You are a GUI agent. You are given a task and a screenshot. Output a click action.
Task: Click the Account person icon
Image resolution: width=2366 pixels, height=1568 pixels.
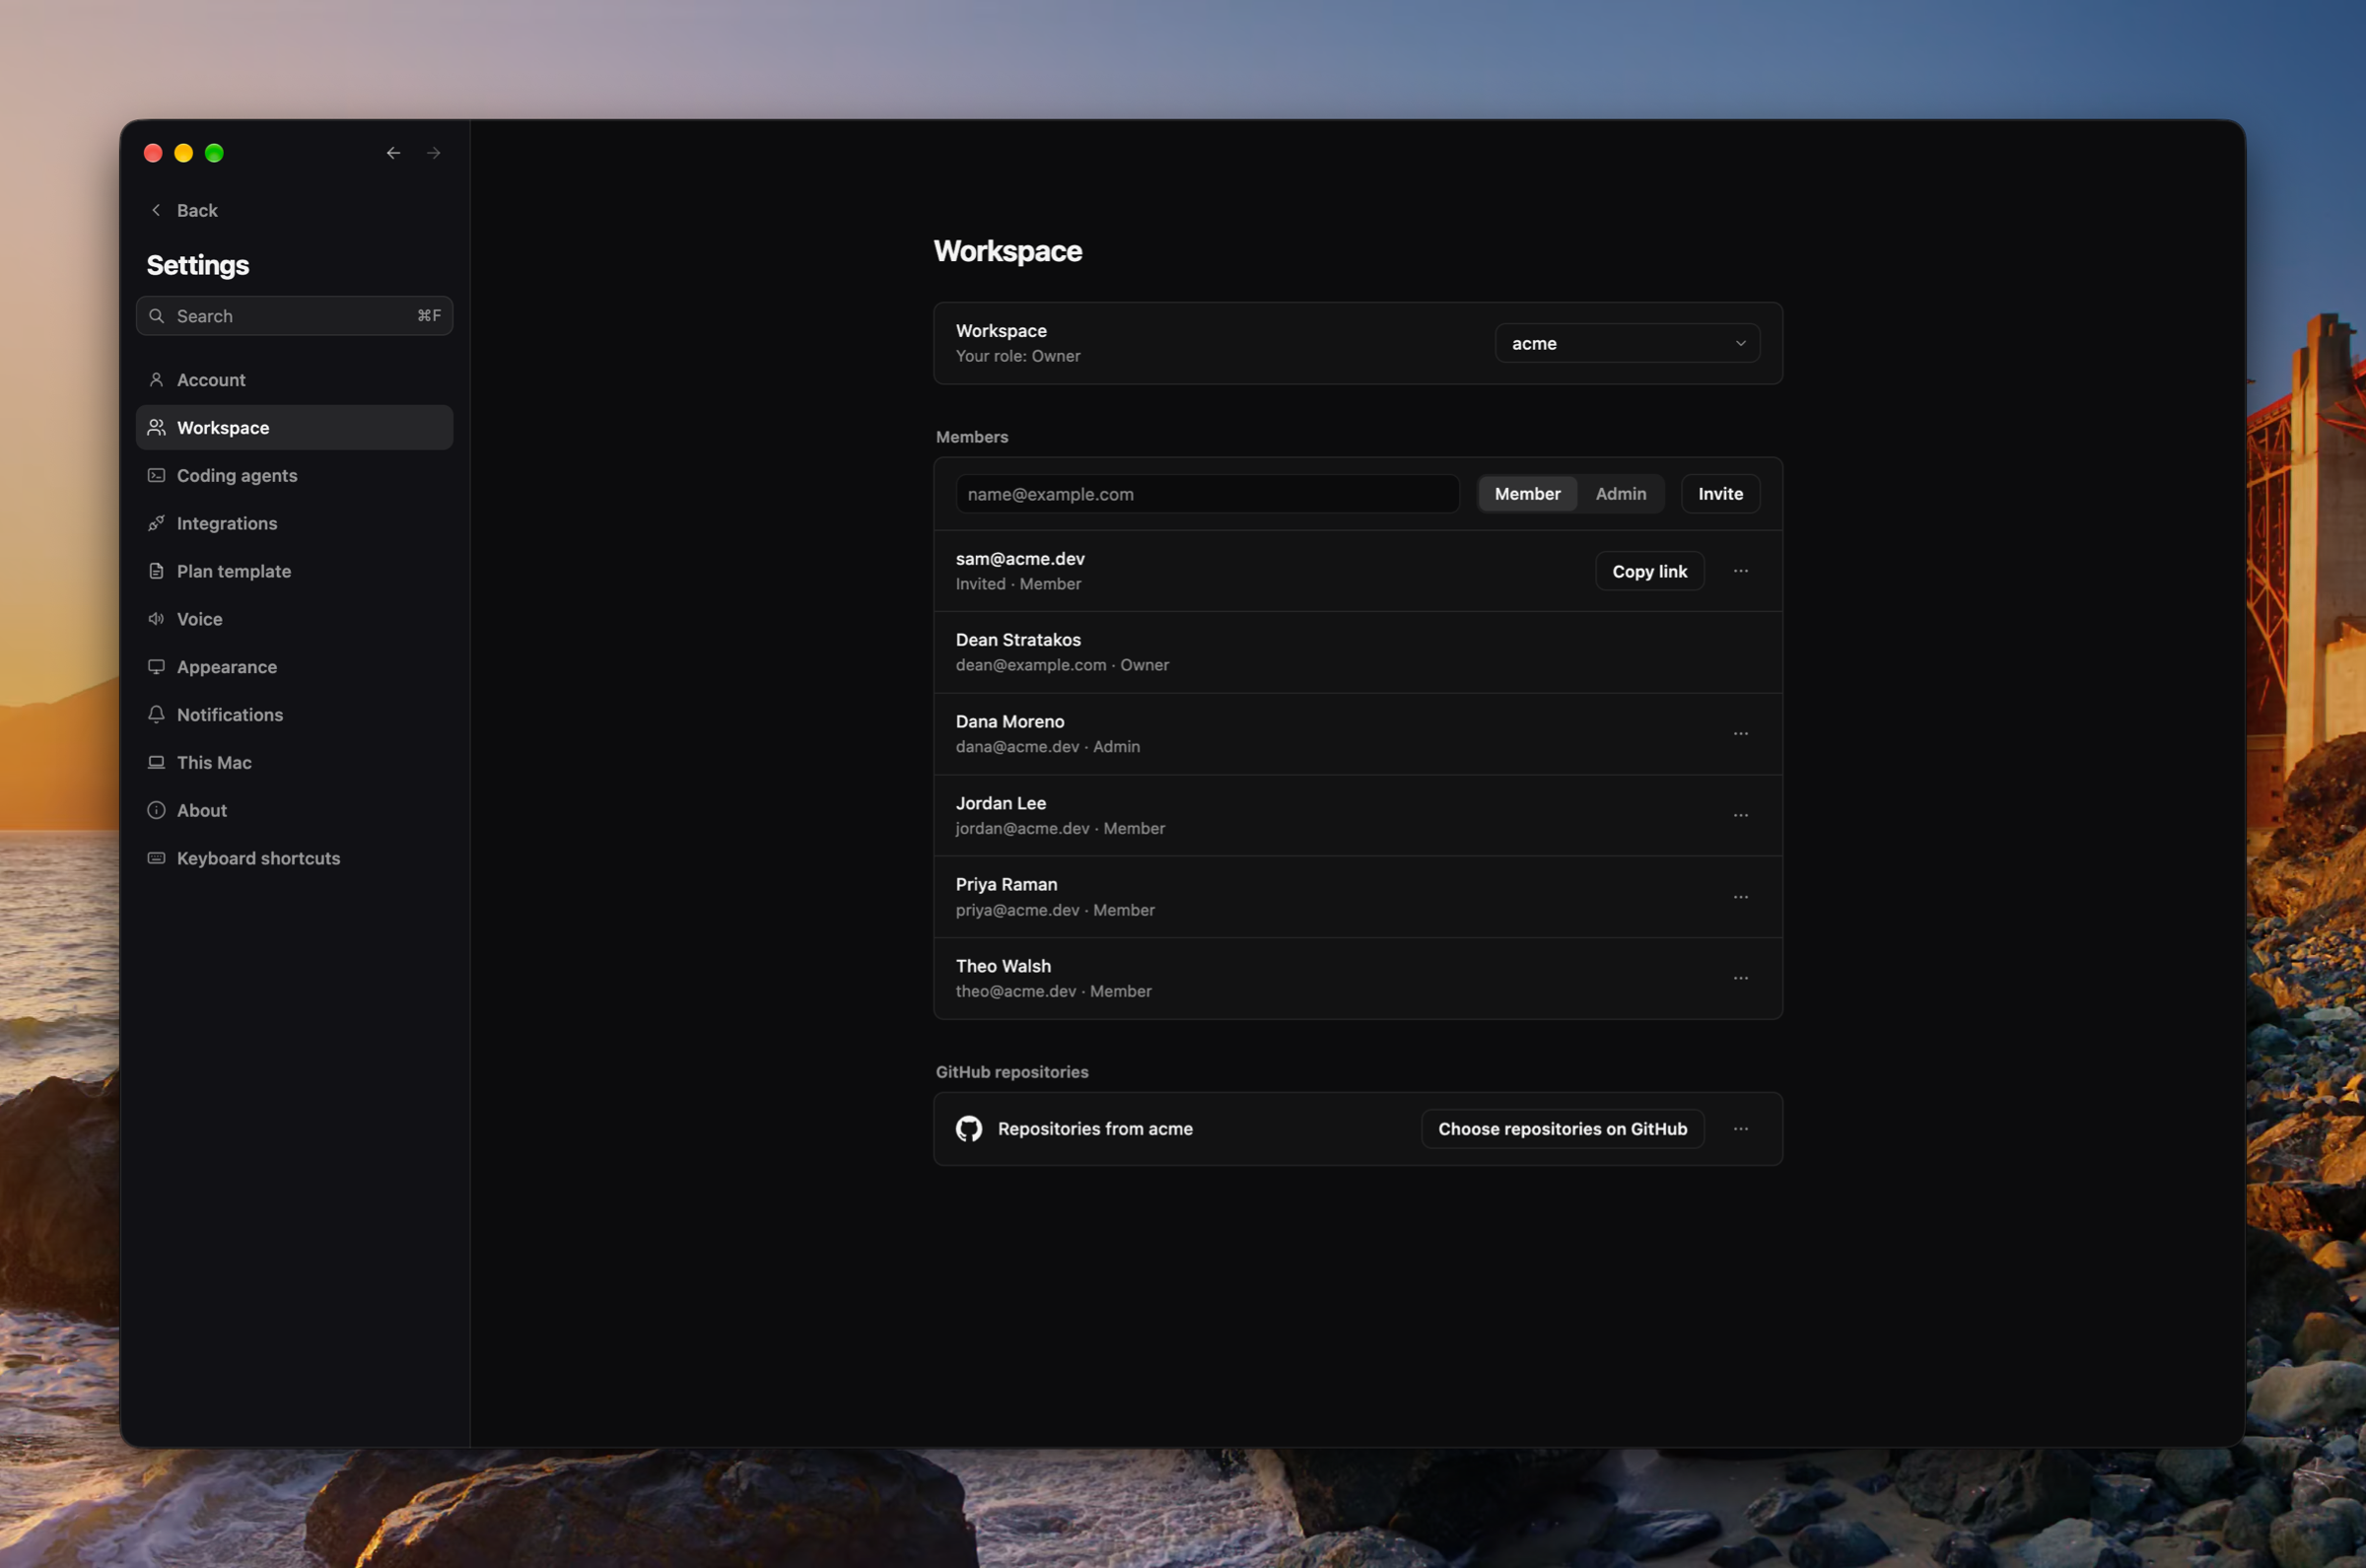157,380
